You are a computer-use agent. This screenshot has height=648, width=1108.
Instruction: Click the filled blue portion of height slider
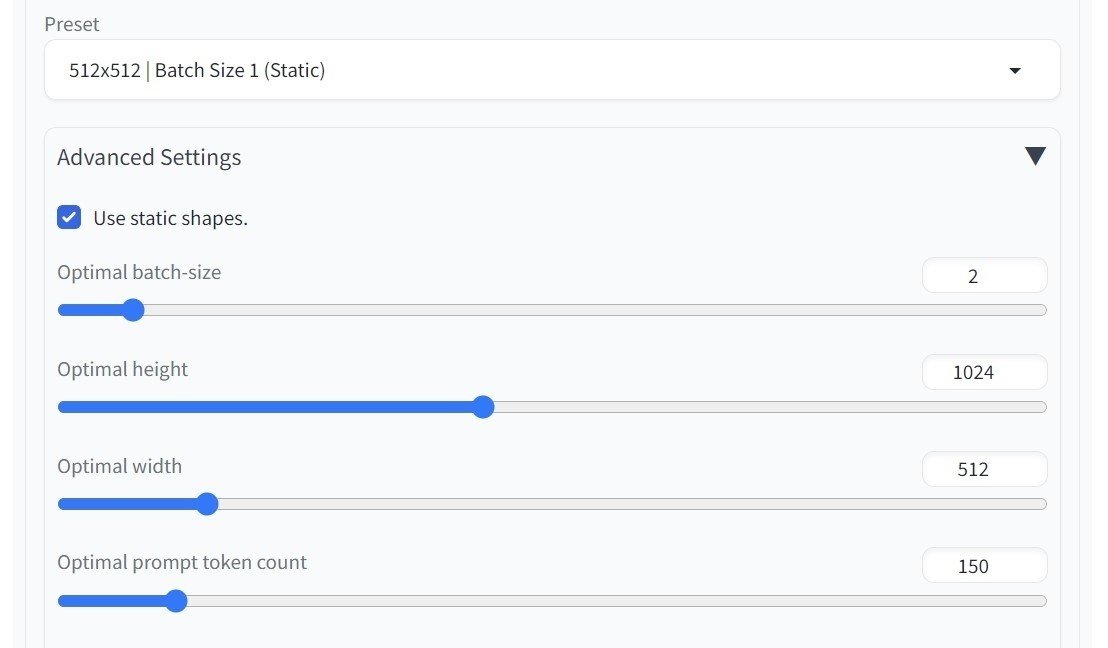pos(270,407)
